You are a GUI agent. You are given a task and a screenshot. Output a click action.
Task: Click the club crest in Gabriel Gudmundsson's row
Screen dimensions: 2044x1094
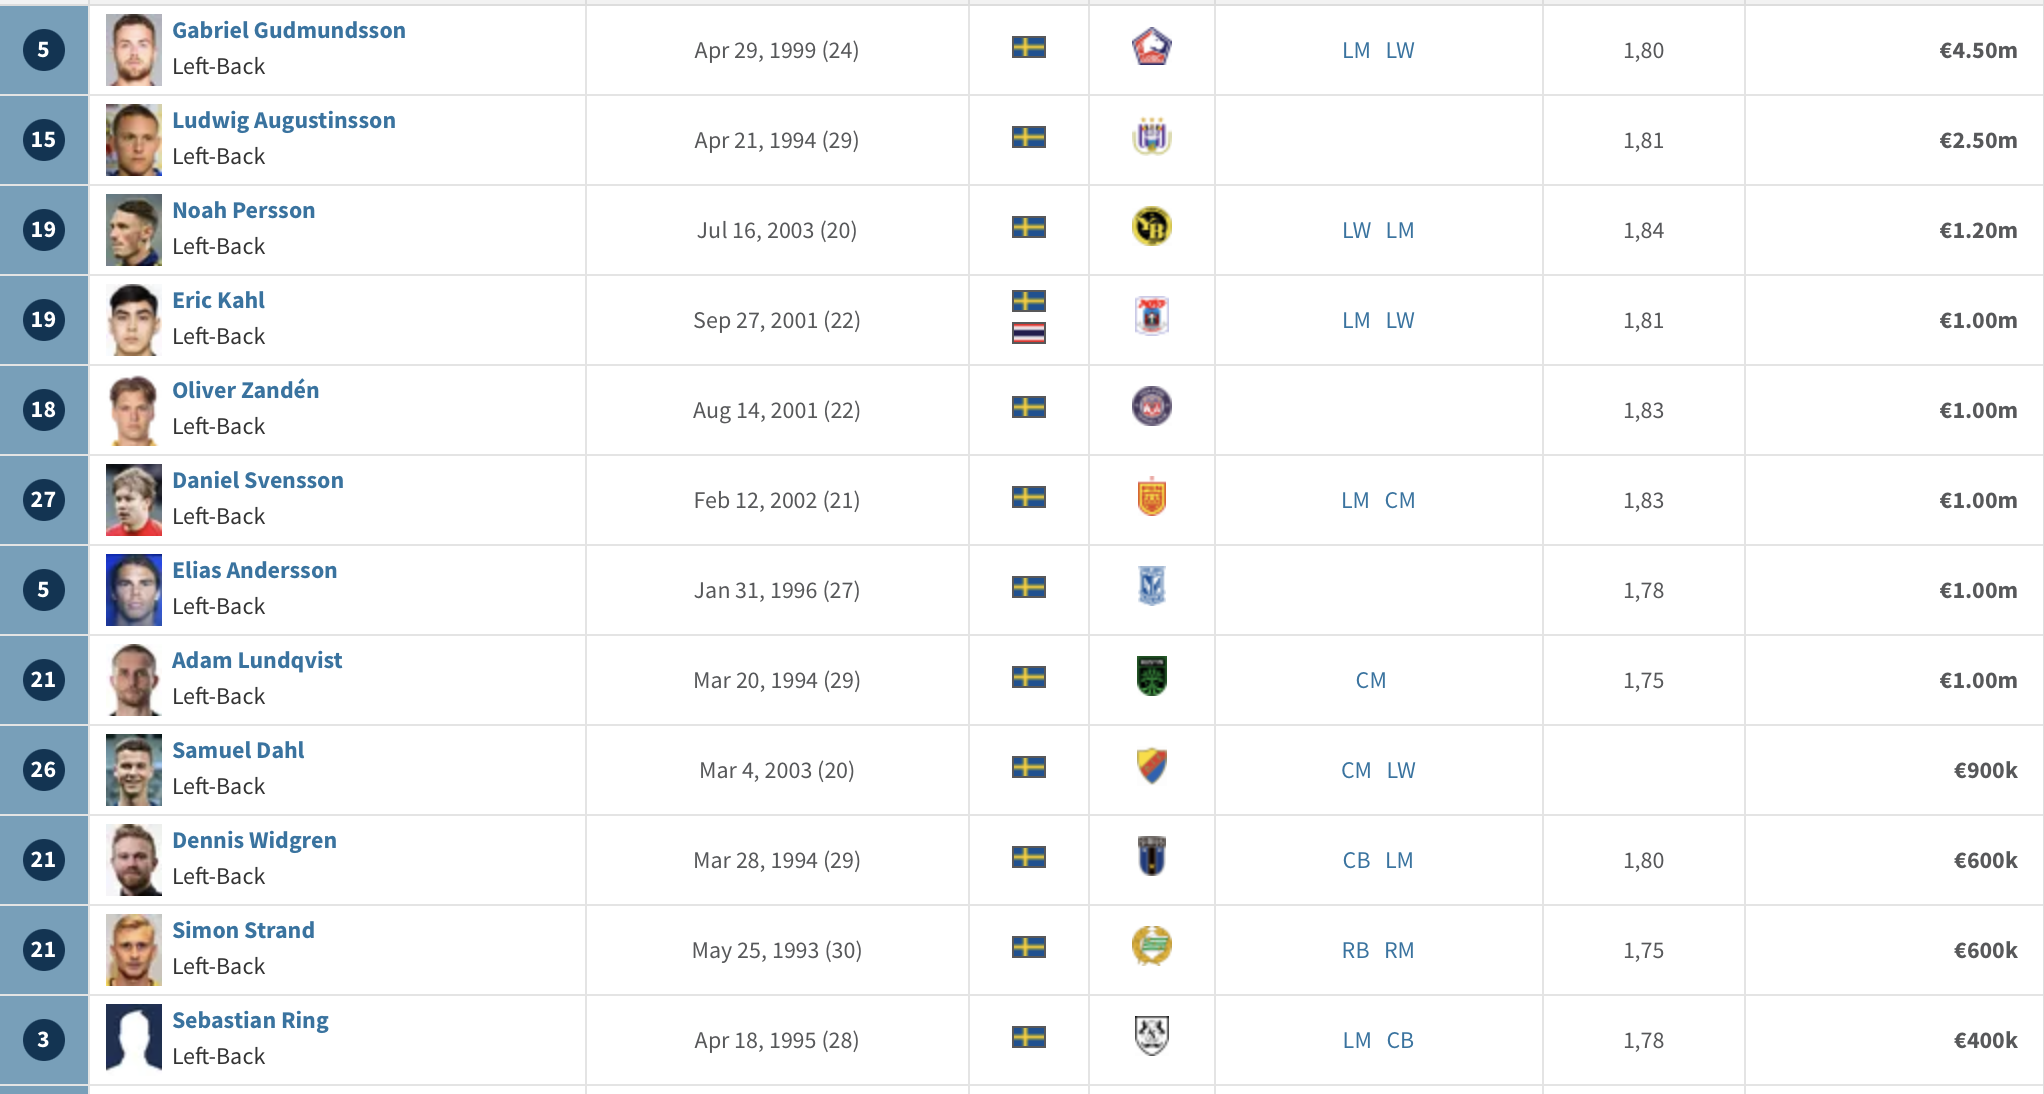[1151, 48]
